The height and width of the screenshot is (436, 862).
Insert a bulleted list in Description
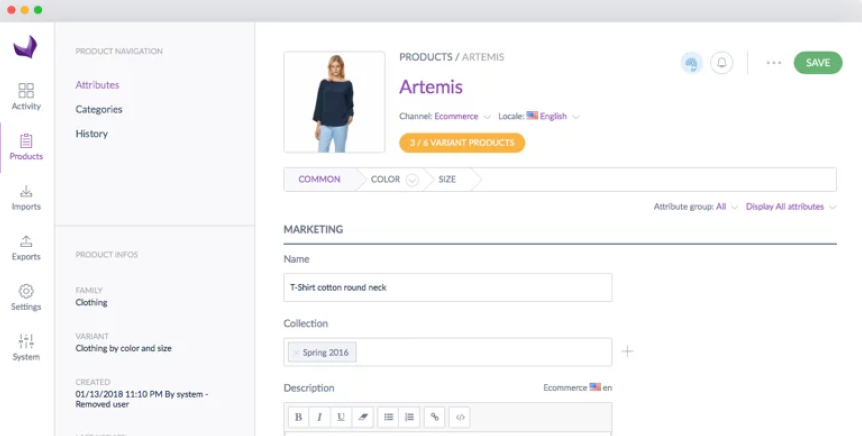coord(389,417)
